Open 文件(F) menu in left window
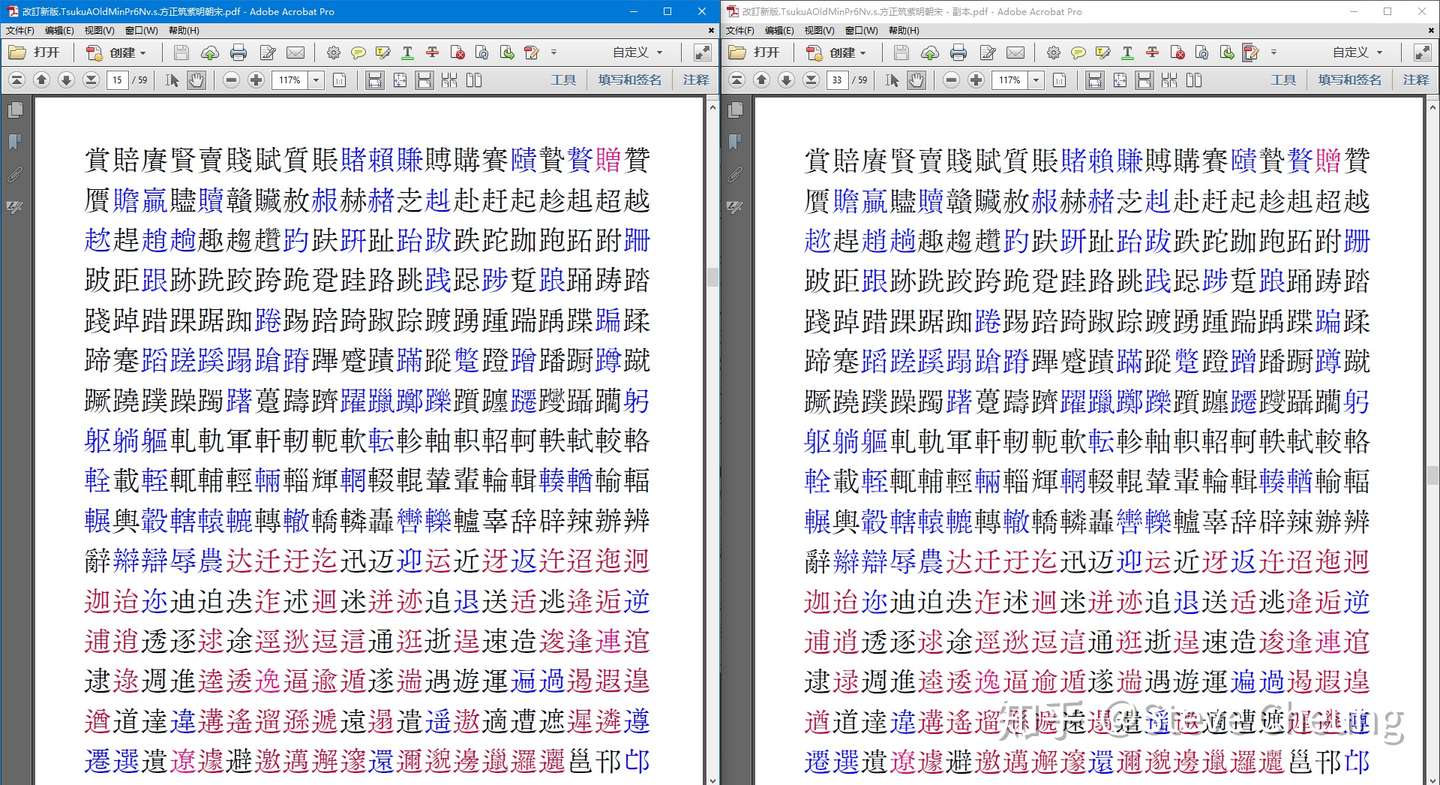This screenshot has width=1440, height=785. pos(20,31)
